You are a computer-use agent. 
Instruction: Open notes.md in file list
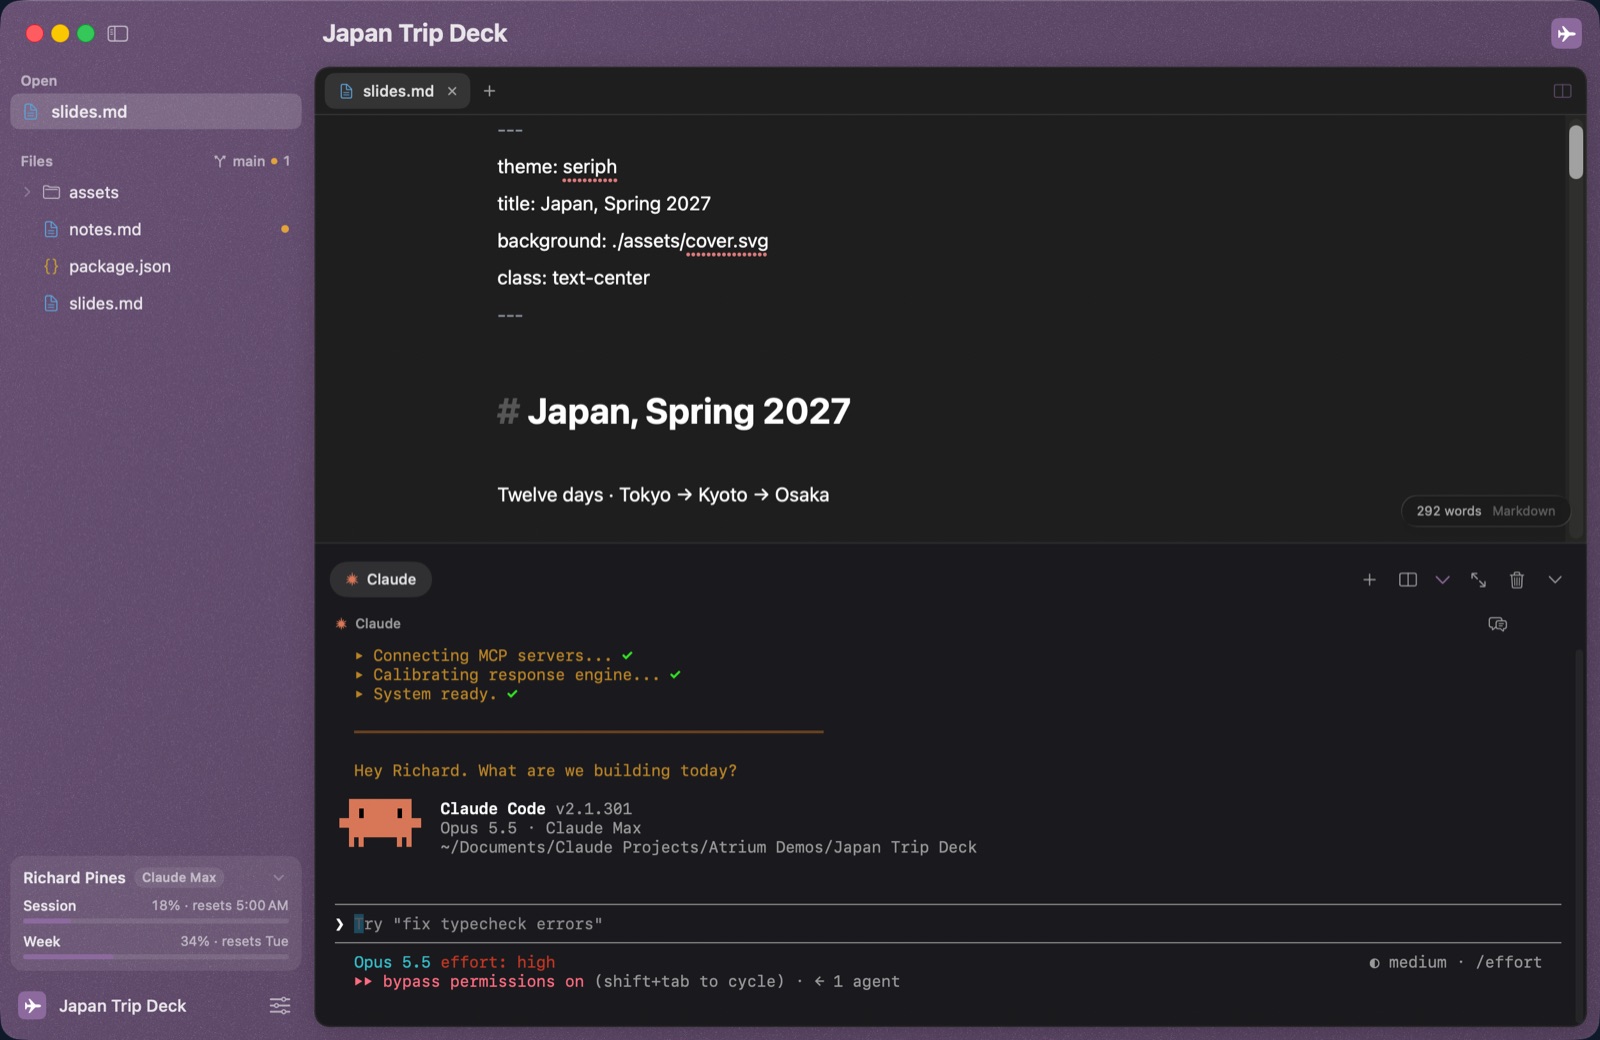[x=105, y=229]
